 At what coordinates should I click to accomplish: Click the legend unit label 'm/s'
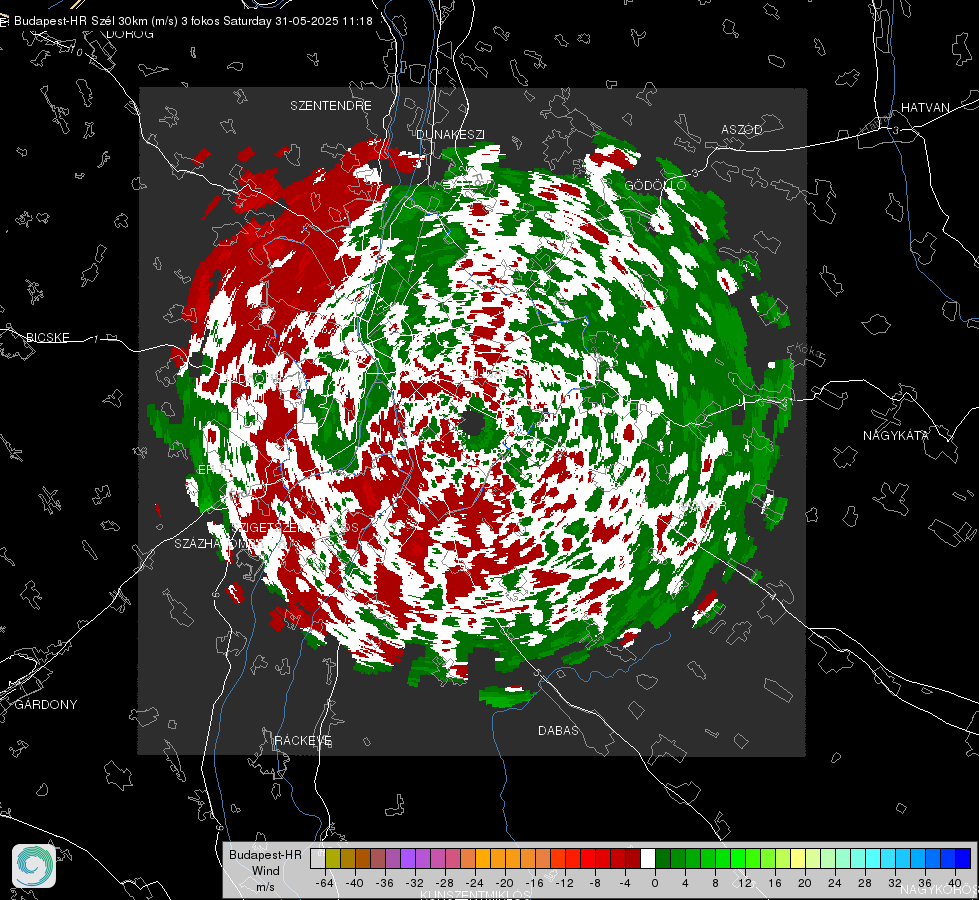265,887
